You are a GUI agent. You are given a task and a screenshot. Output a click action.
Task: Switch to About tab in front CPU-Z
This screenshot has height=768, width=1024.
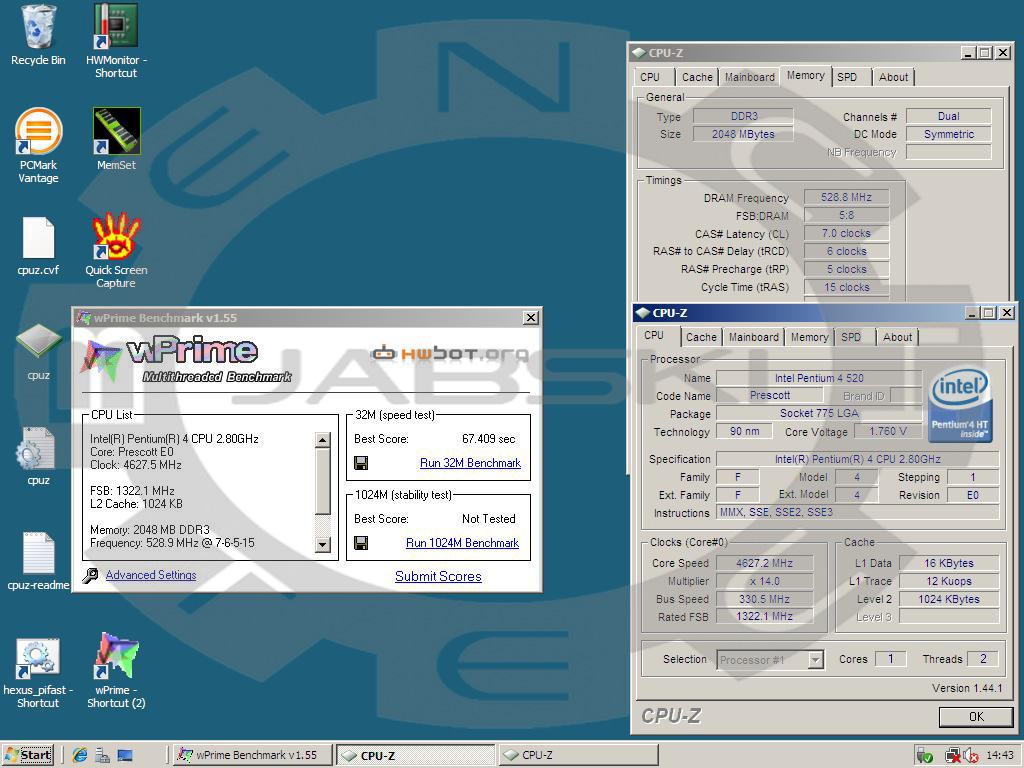pos(897,337)
